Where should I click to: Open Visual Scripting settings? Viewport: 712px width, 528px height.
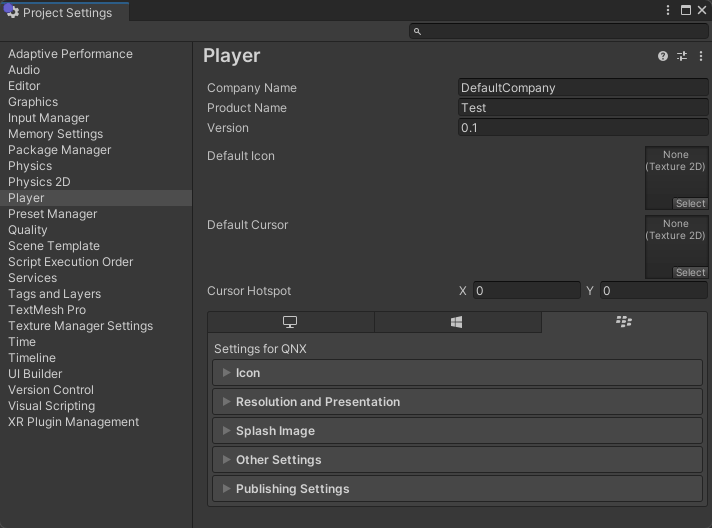click(96, 406)
